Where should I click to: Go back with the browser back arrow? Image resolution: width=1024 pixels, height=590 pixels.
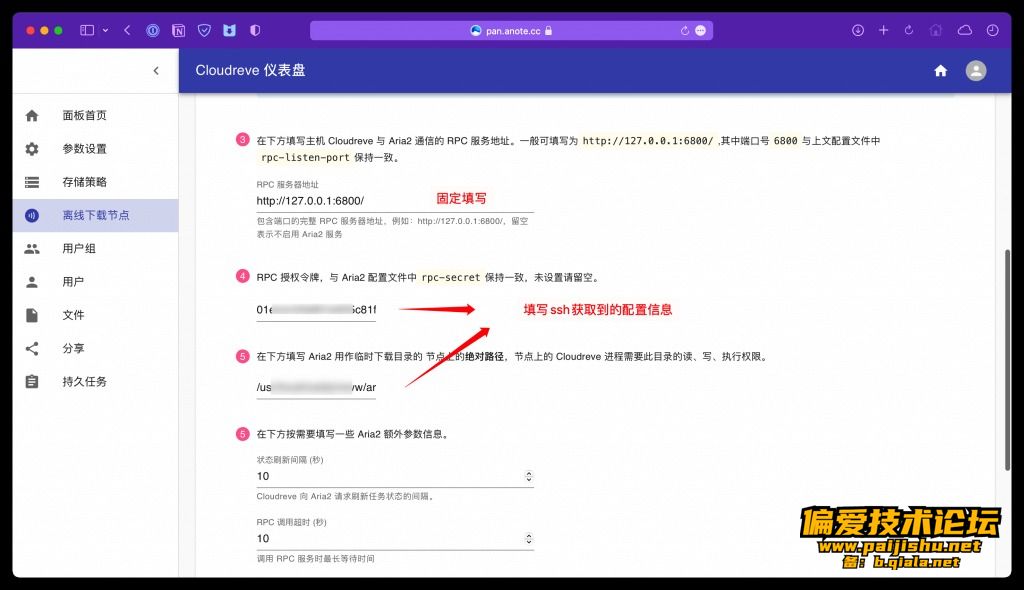coord(127,30)
